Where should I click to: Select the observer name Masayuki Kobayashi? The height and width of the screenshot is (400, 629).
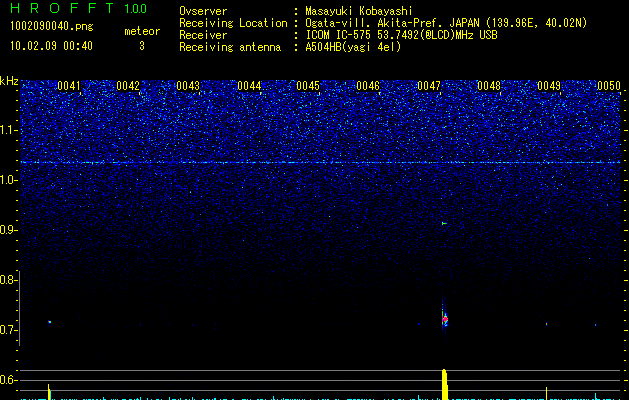[359, 12]
